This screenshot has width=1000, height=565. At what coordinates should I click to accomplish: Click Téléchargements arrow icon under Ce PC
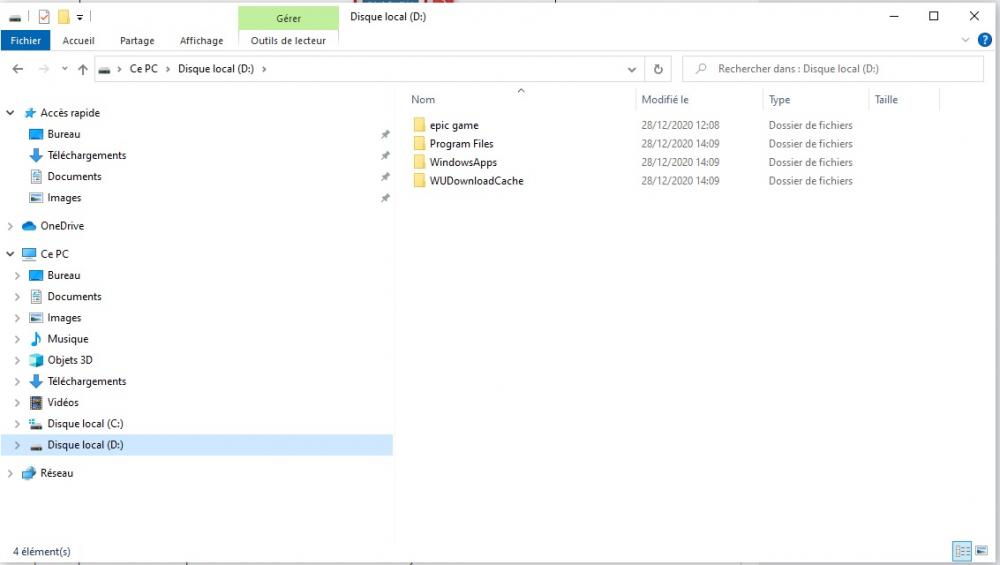(x=36, y=381)
